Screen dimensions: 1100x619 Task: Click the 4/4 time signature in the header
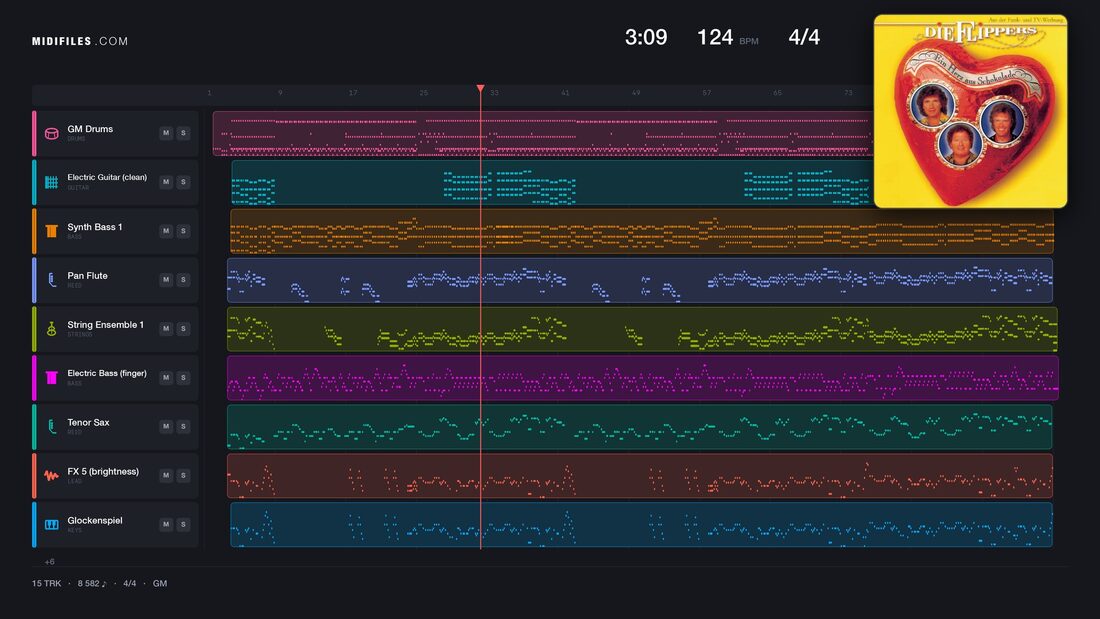coord(804,37)
